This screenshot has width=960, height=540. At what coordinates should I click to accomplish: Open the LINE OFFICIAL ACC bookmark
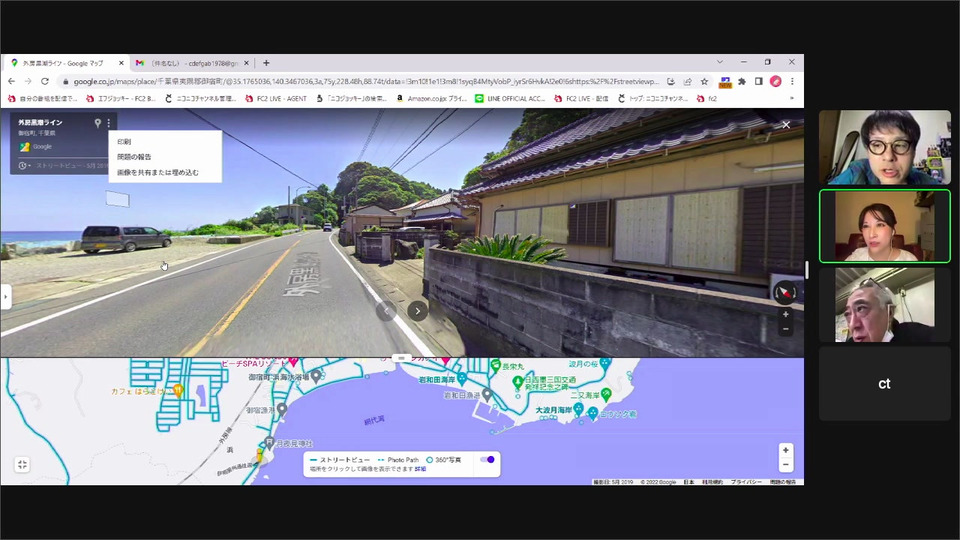click(x=510, y=98)
